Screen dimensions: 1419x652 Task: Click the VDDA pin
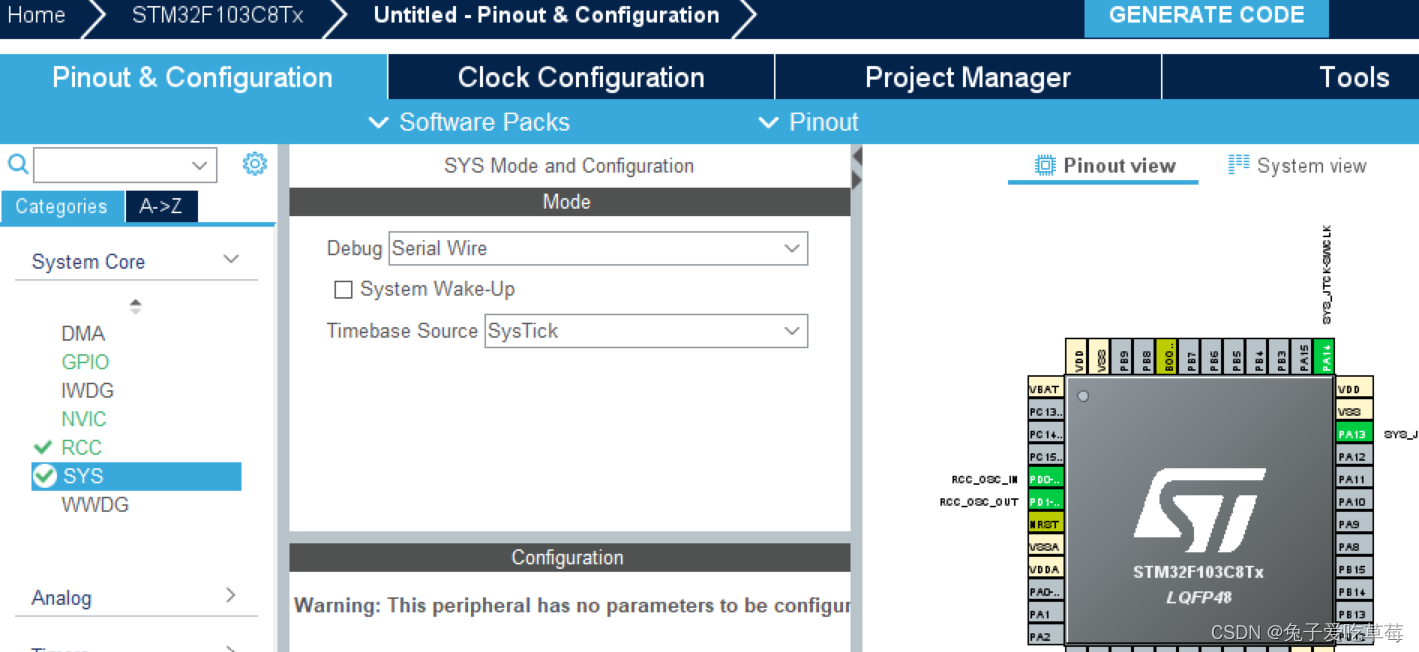click(x=1046, y=569)
